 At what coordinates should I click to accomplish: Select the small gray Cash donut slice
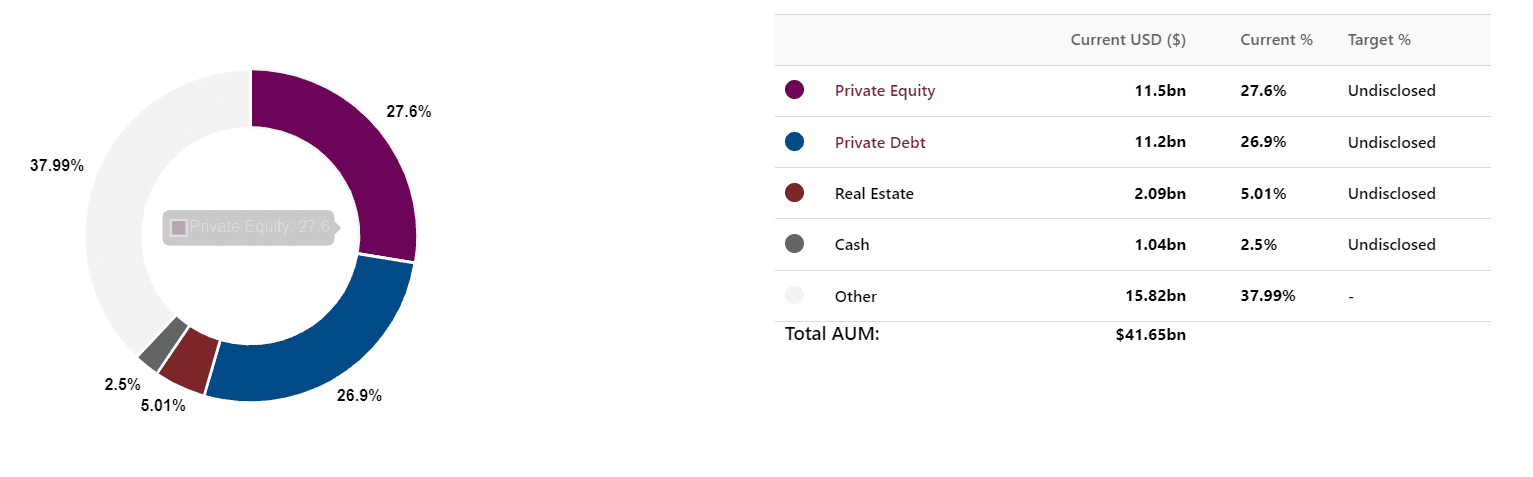click(161, 343)
